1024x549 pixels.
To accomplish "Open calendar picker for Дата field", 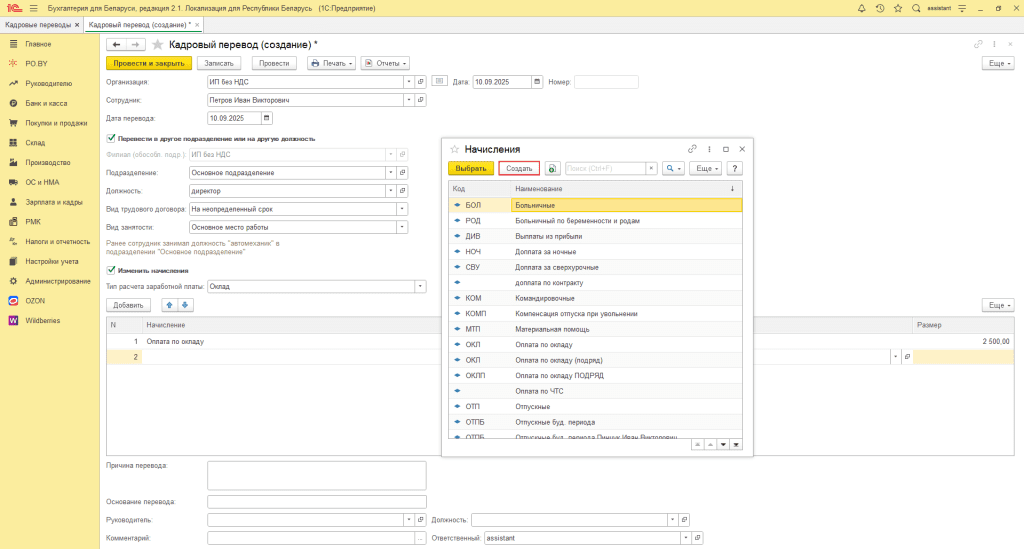I will point(537,82).
